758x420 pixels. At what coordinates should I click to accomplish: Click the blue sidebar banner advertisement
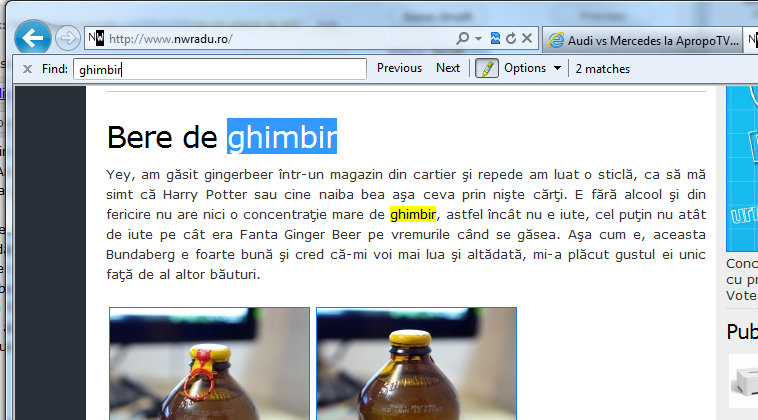pyautogui.click(x=742, y=169)
